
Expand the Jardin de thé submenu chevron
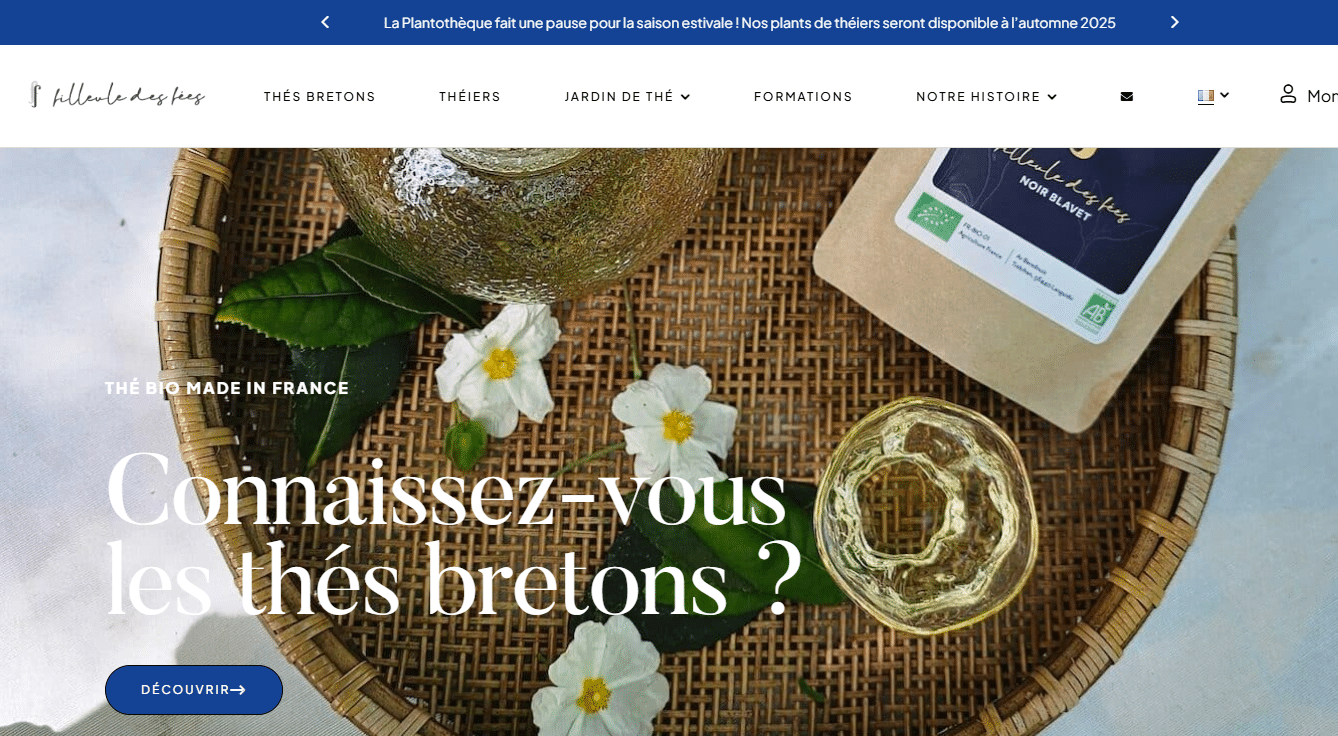(685, 97)
